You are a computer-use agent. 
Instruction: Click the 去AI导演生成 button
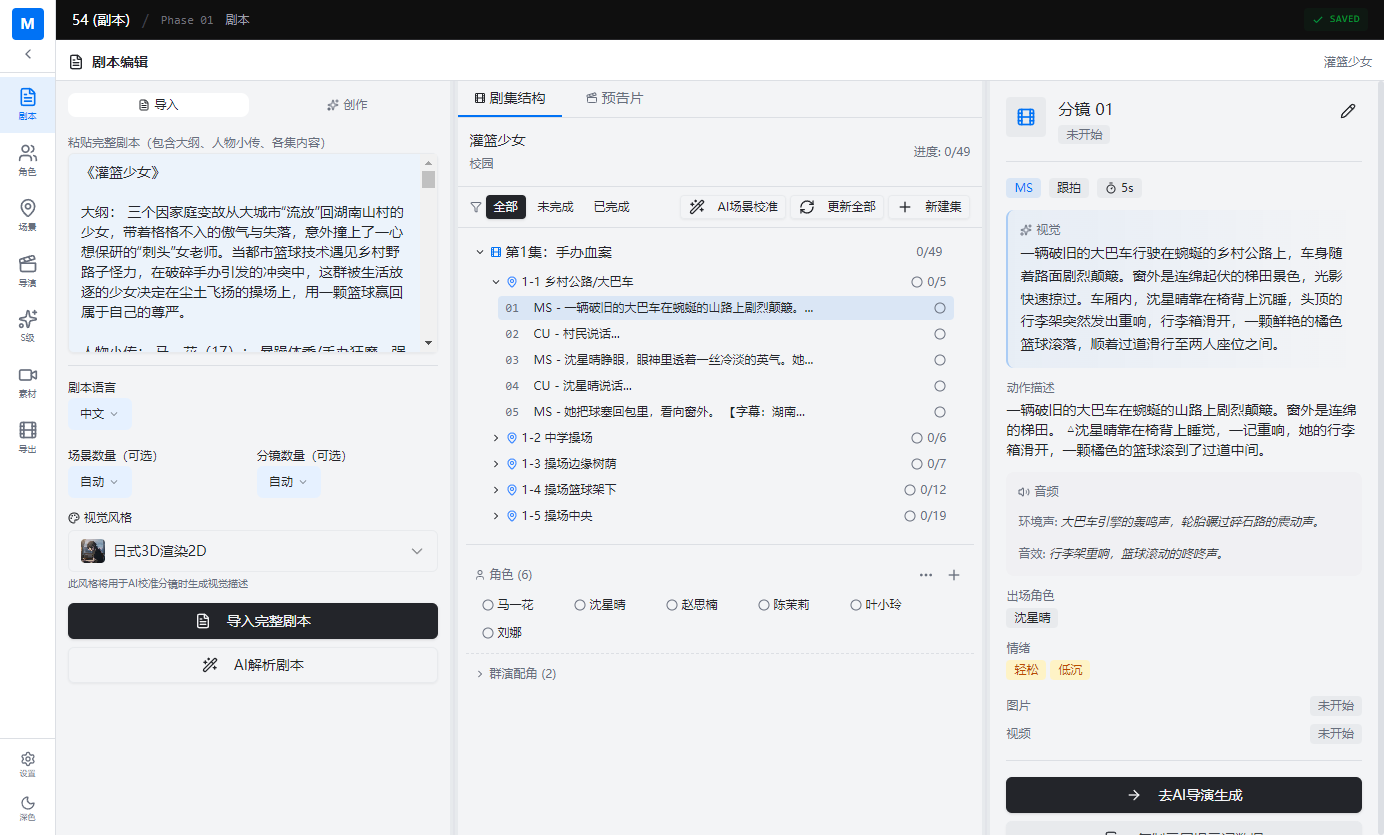(x=1183, y=794)
